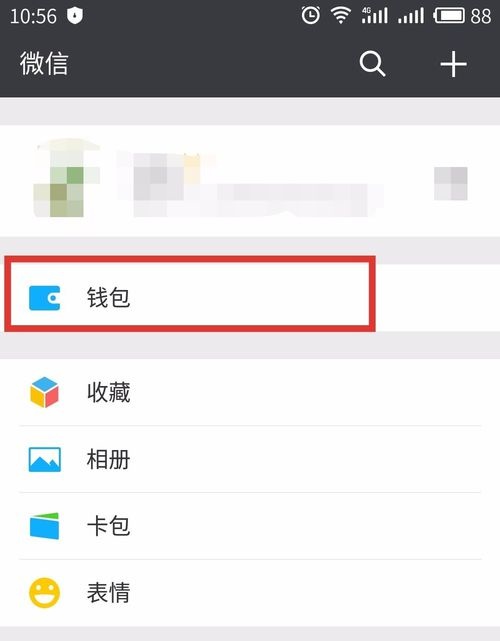Open the 钱包 wallet entry
500x641 pixels.
click(x=250, y=298)
